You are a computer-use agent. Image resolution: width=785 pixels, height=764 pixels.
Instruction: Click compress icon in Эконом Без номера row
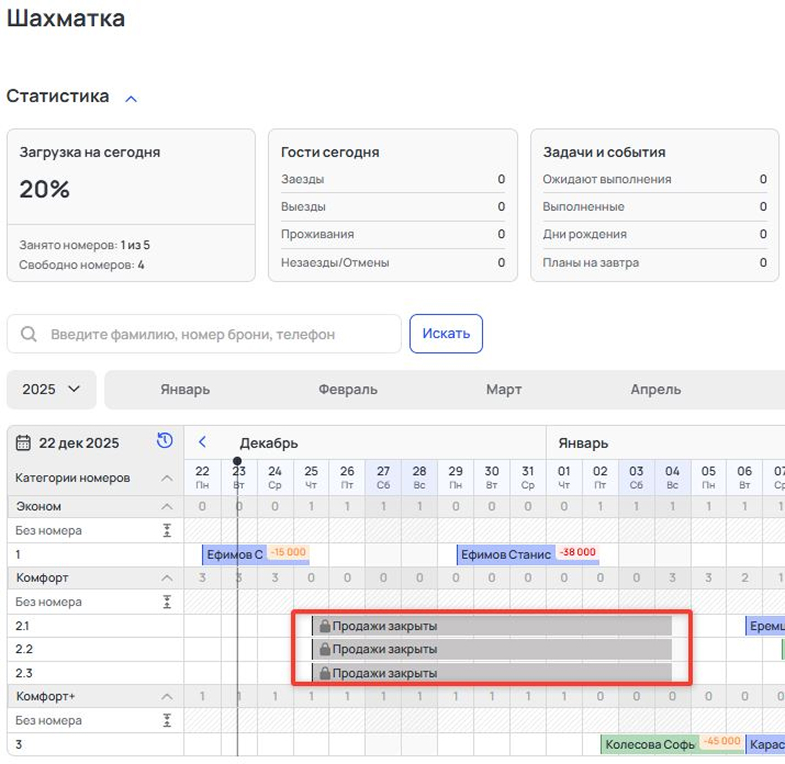click(167, 530)
